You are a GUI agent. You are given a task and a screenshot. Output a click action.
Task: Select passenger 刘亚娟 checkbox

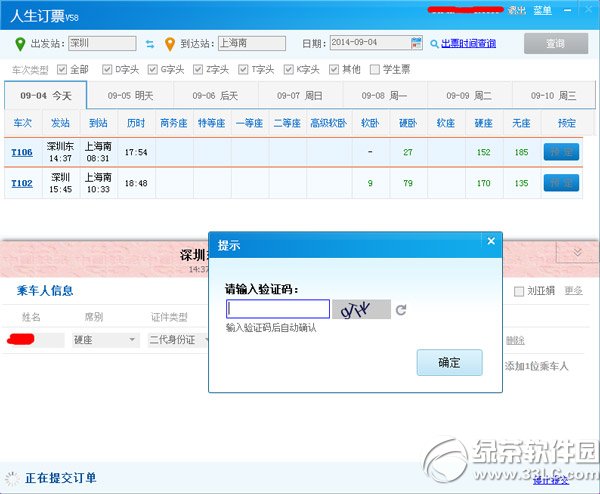(518, 291)
